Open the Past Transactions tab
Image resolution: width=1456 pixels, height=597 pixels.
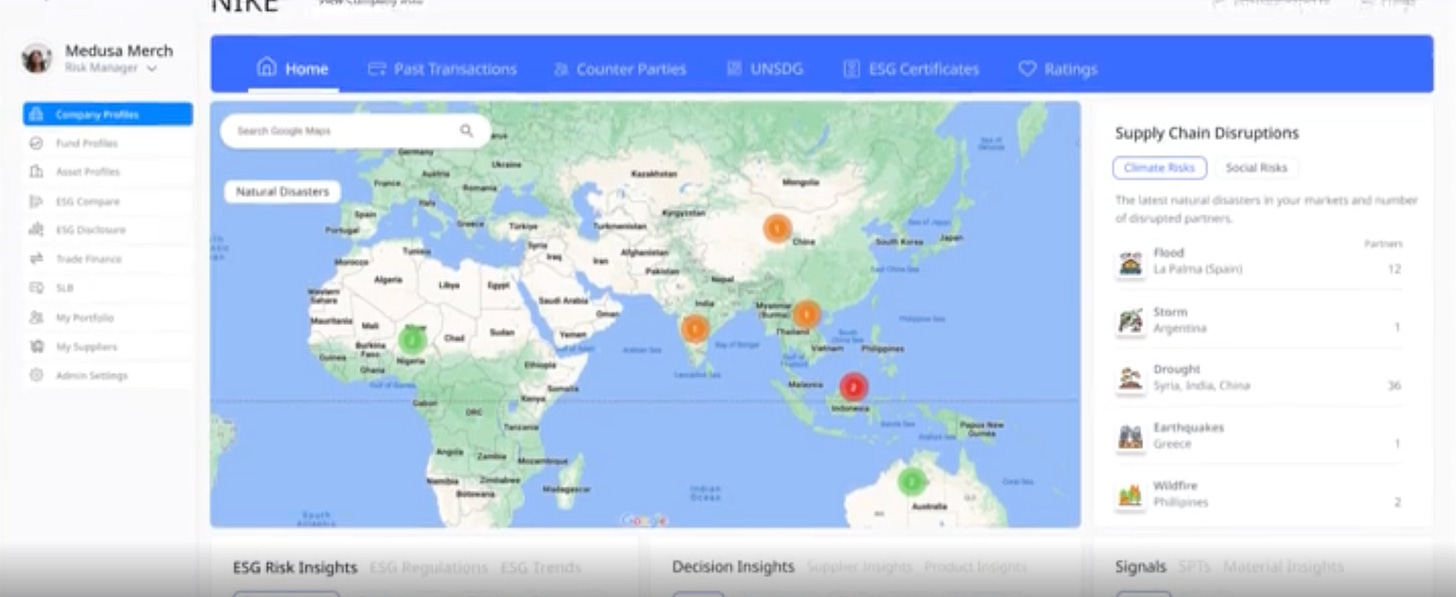point(442,69)
